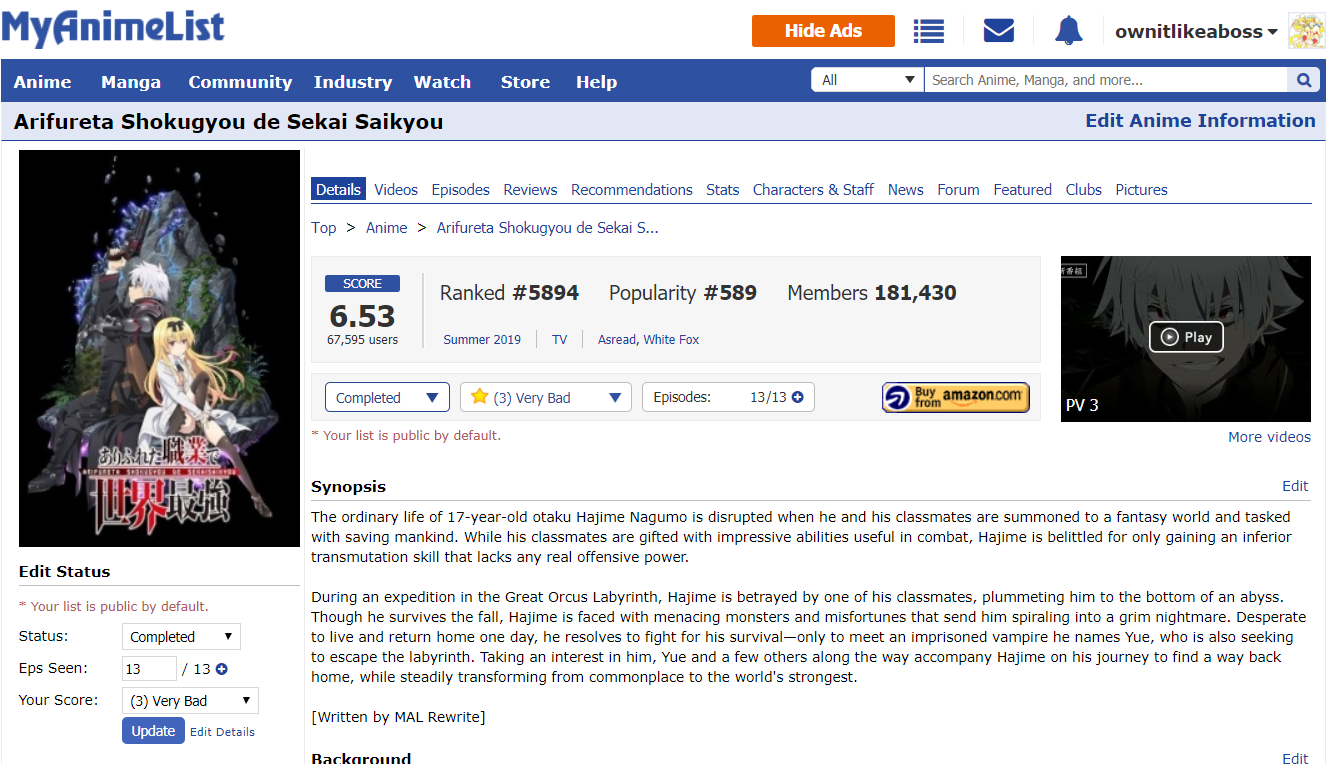1329x764 pixels.
Task: Increment episodes with plus icon beside 13/13
Action: [797, 397]
